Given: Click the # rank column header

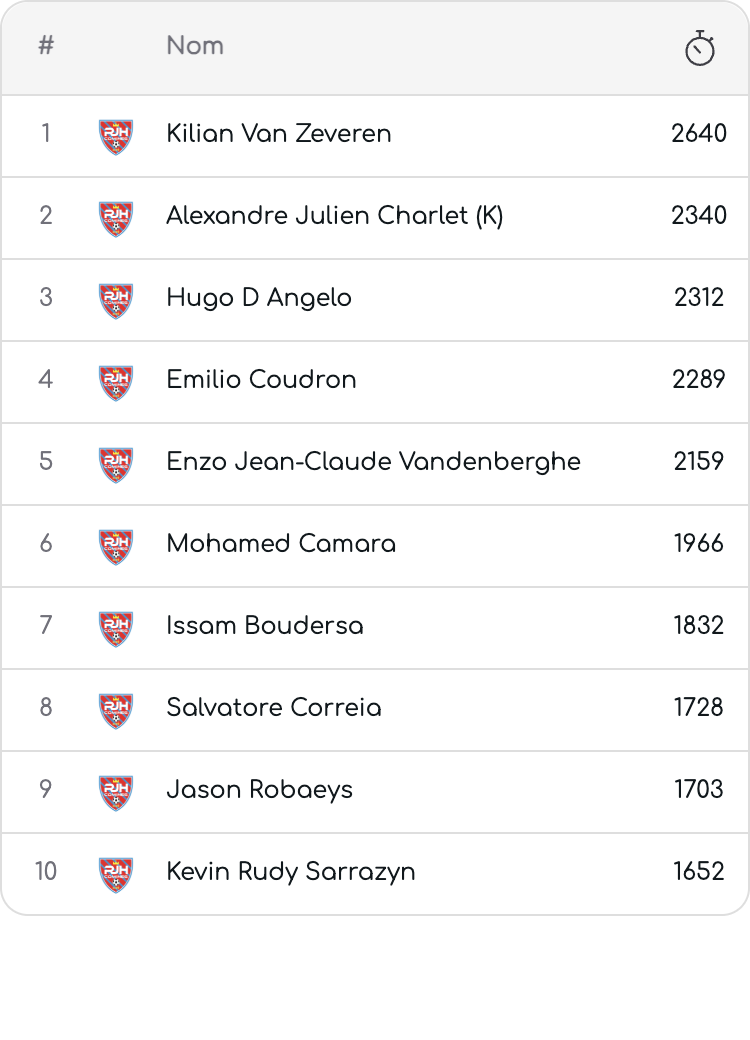Looking at the screenshot, I should (x=46, y=46).
